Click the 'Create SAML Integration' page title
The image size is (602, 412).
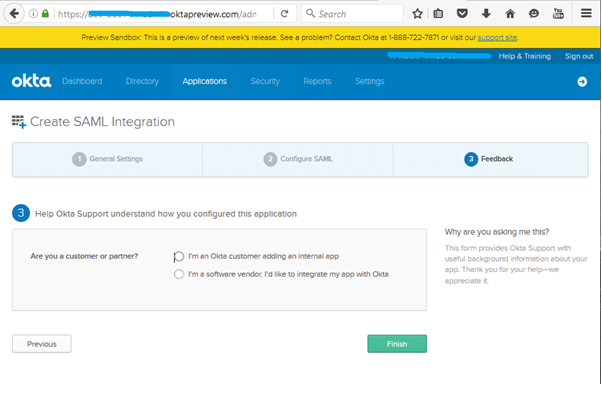[x=102, y=122]
